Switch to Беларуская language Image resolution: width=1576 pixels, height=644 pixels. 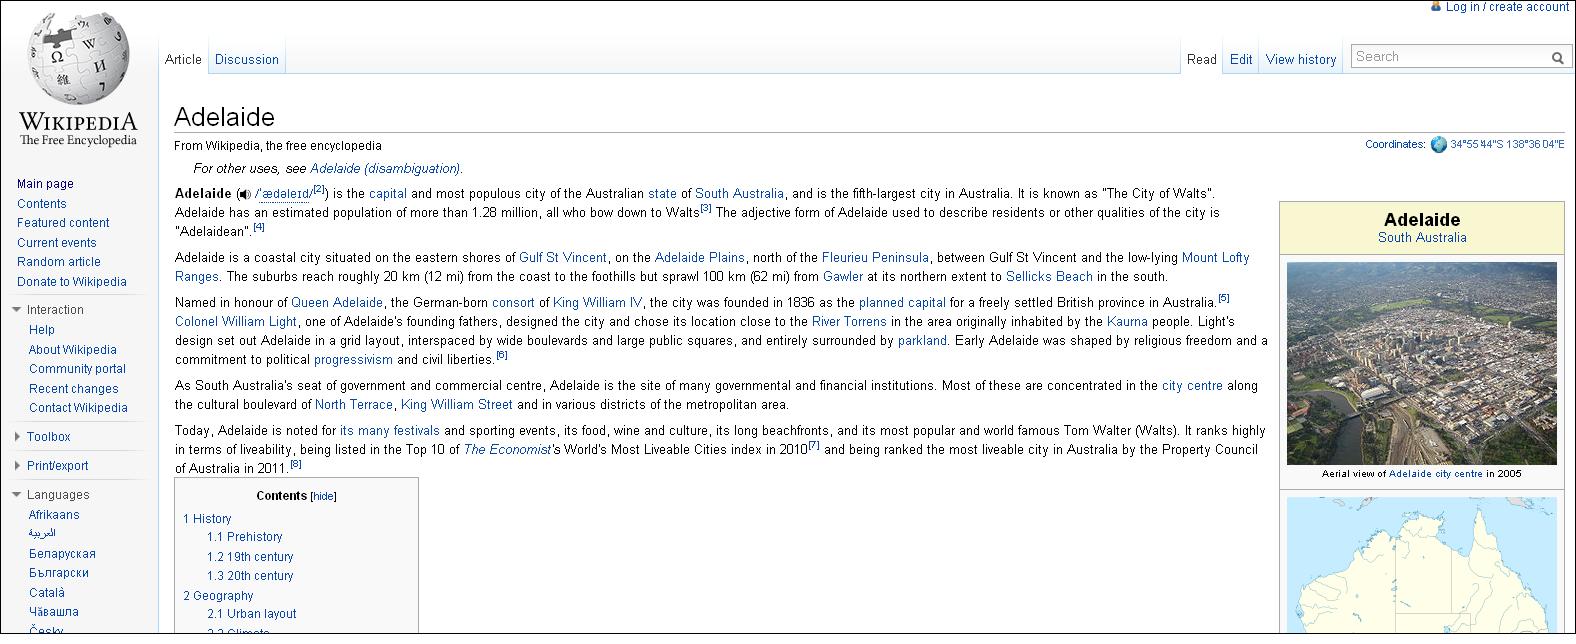pos(62,554)
